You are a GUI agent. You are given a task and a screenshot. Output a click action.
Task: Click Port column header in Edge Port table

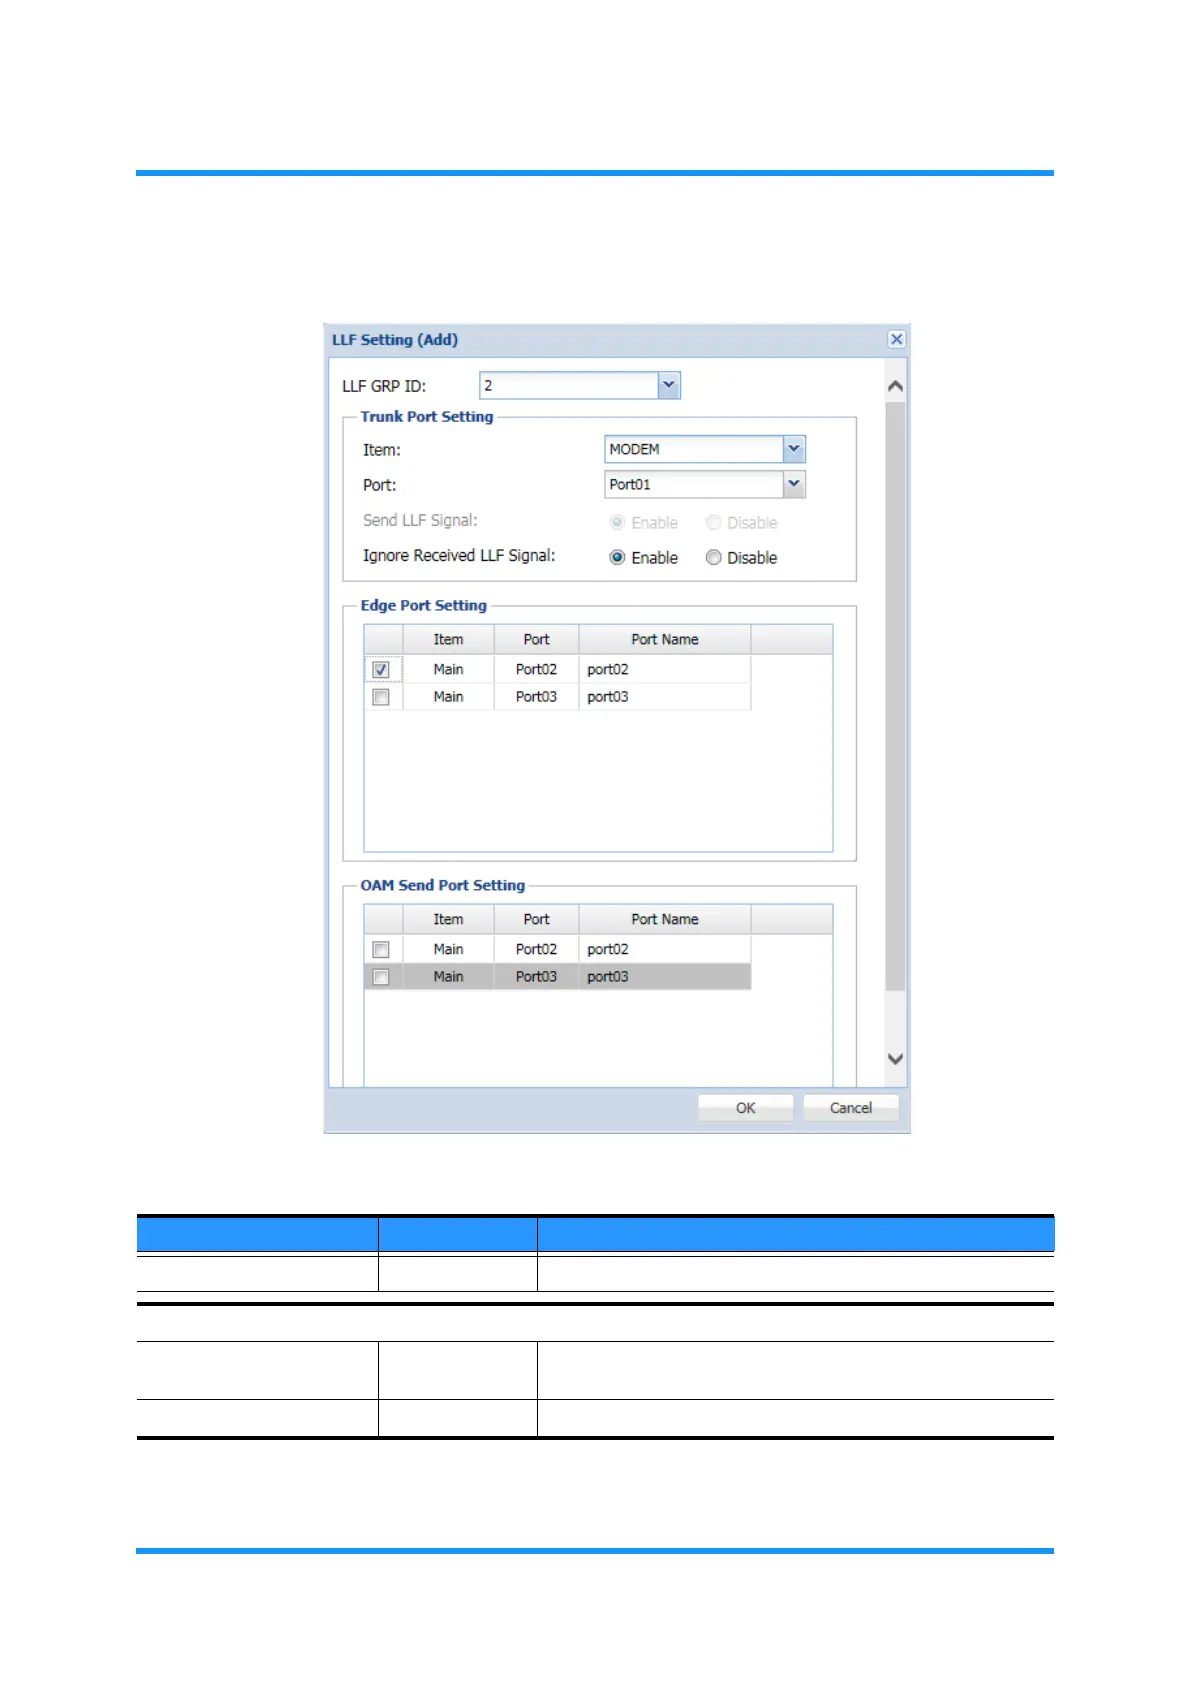[x=536, y=640]
